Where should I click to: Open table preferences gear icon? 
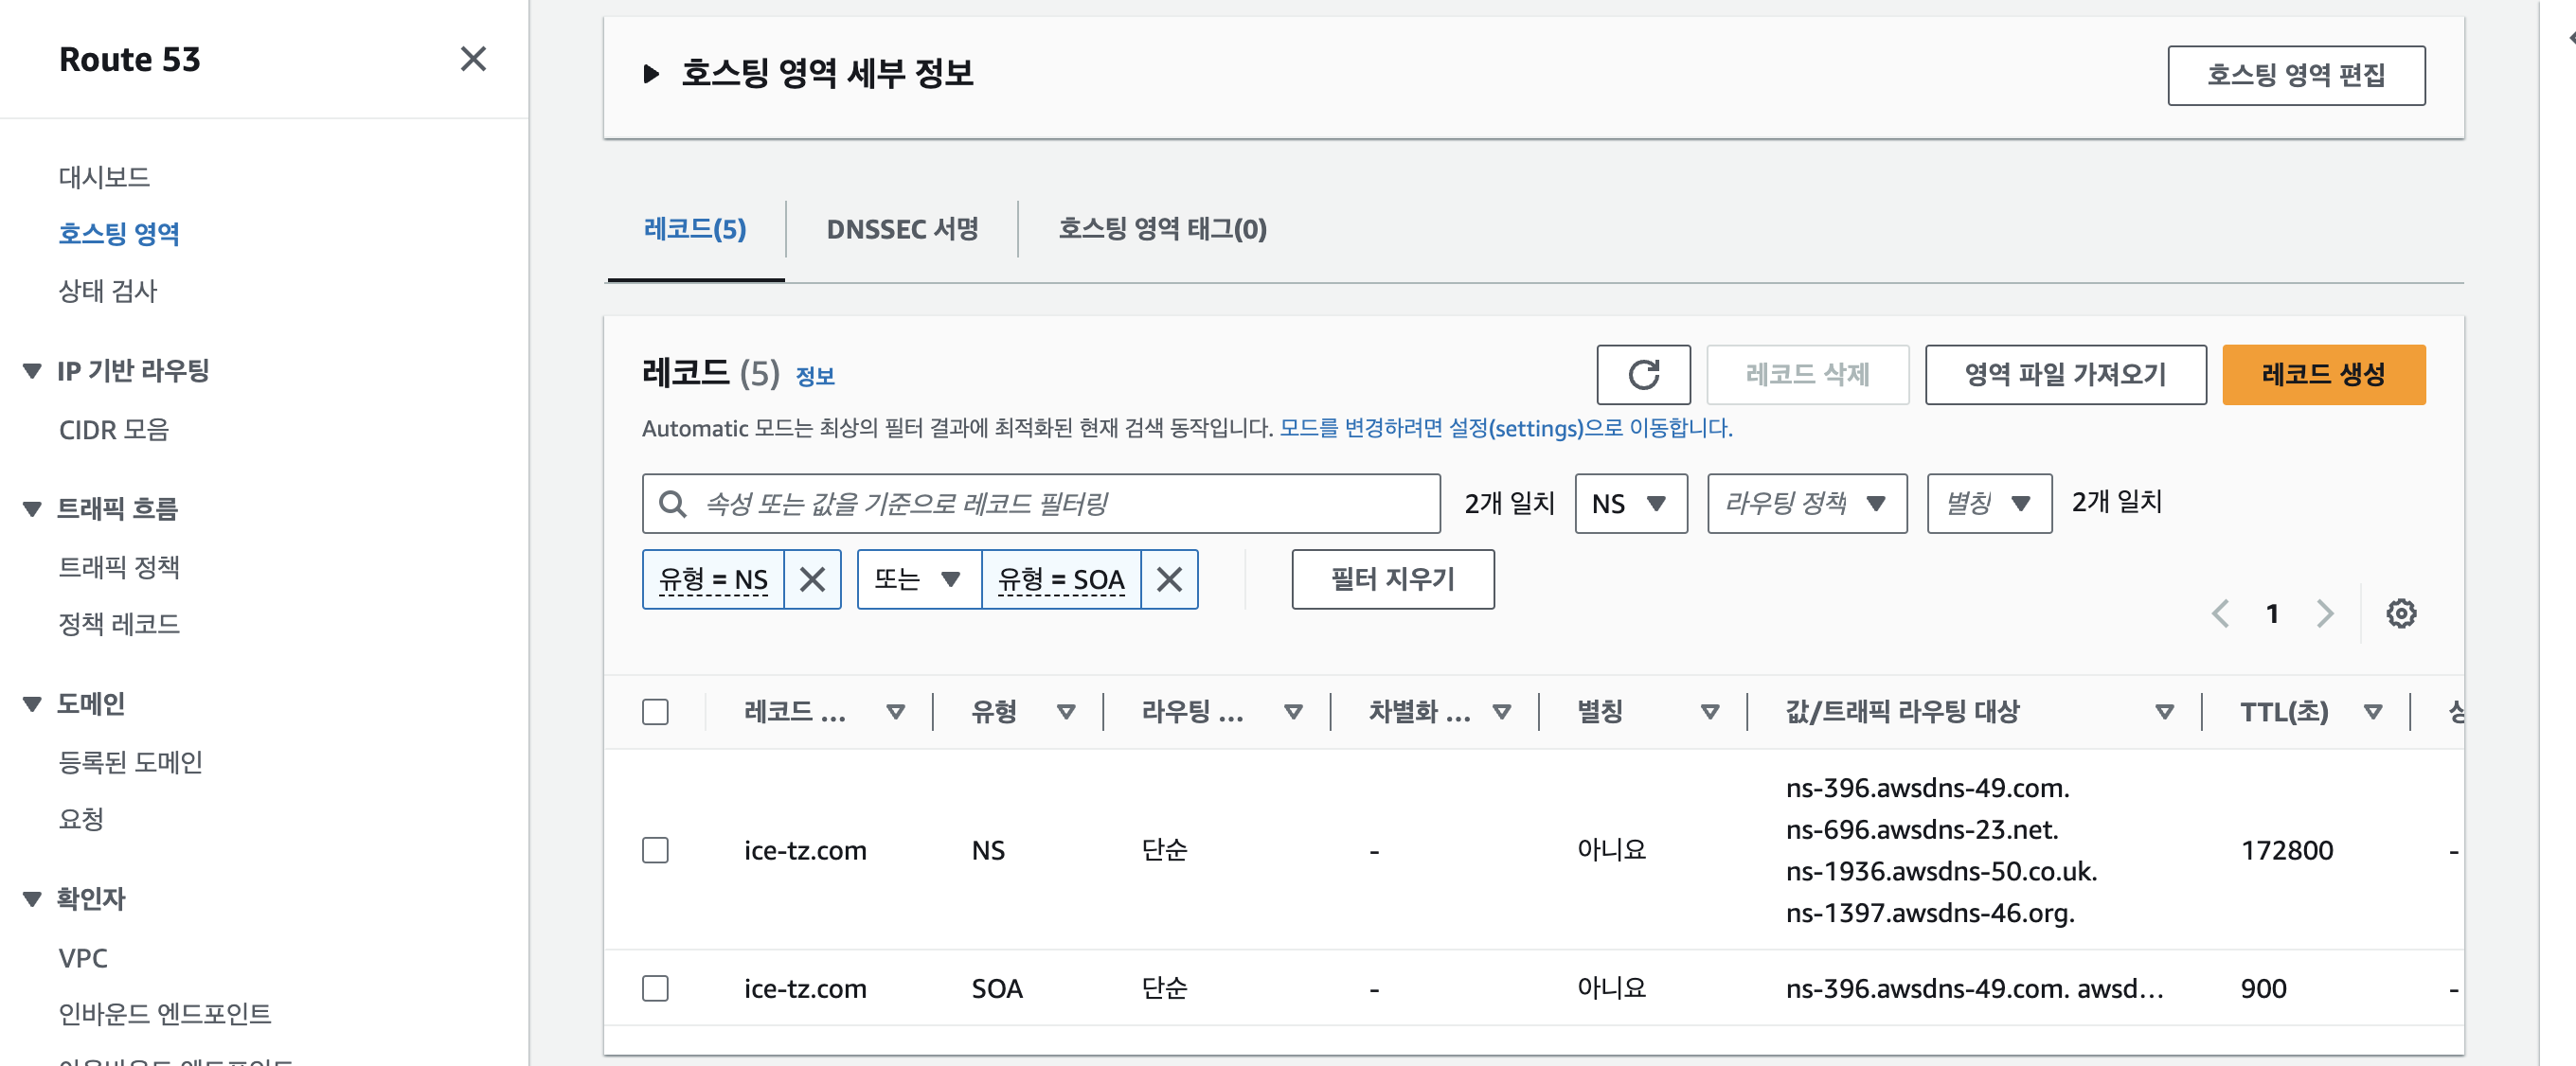coord(2400,613)
